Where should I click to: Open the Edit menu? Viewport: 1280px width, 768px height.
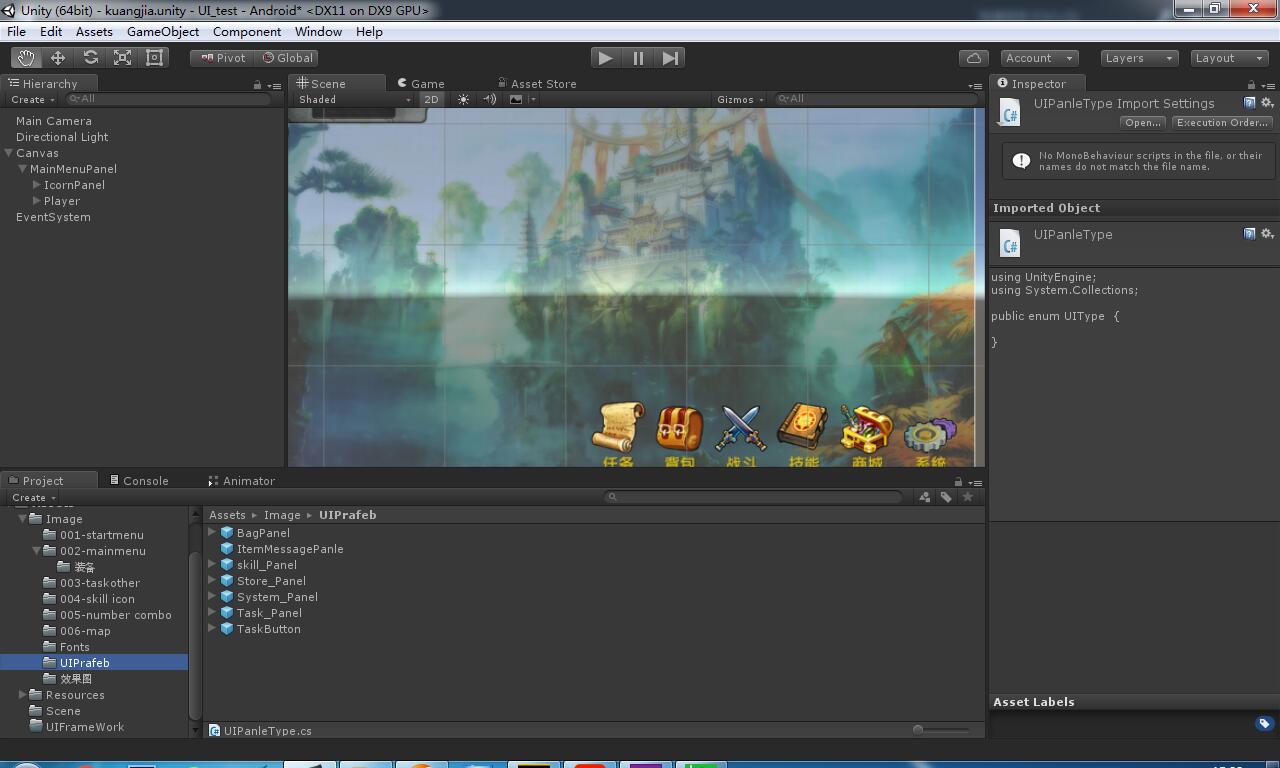(51, 32)
